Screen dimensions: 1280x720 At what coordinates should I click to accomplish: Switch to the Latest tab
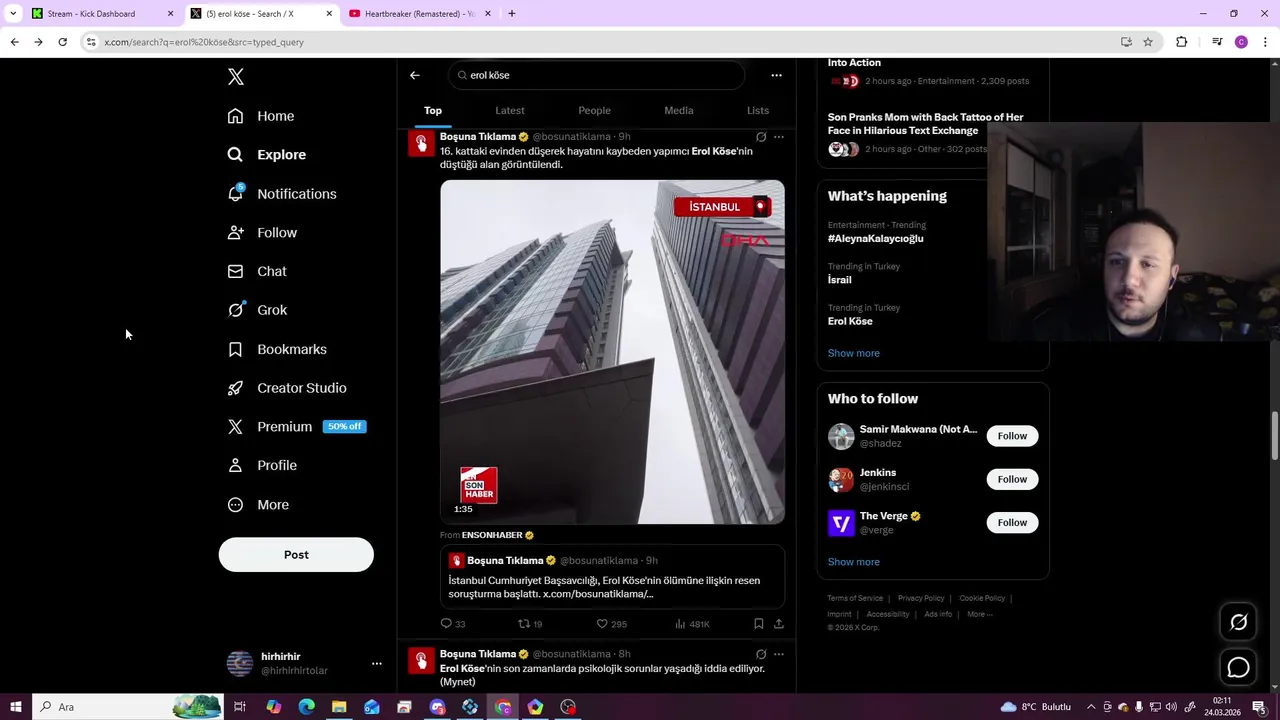pos(510,110)
